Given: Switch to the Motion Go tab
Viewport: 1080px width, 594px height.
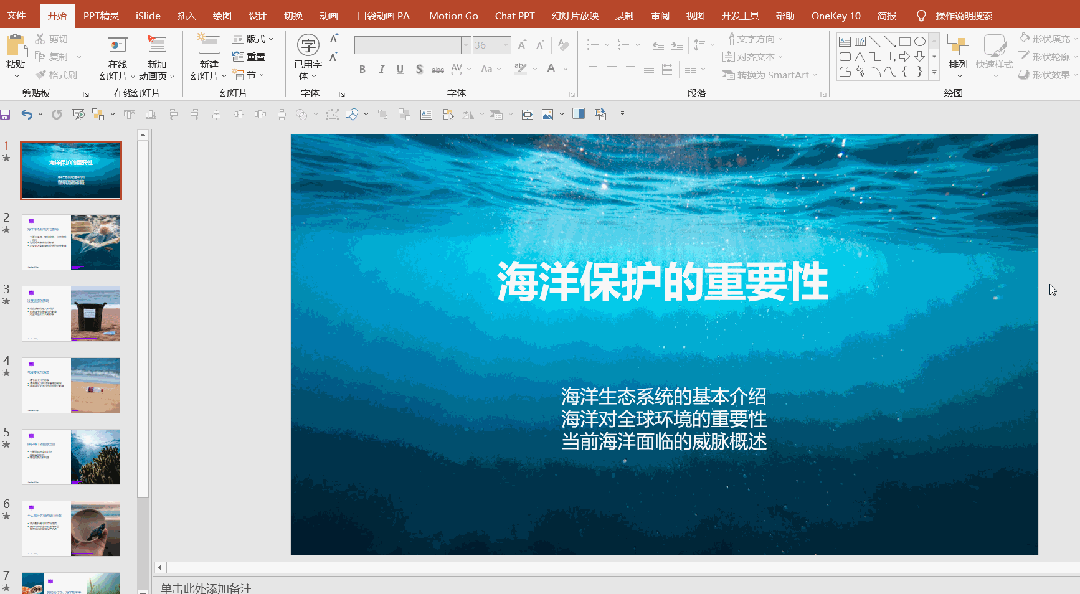Looking at the screenshot, I should coord(453,15).
